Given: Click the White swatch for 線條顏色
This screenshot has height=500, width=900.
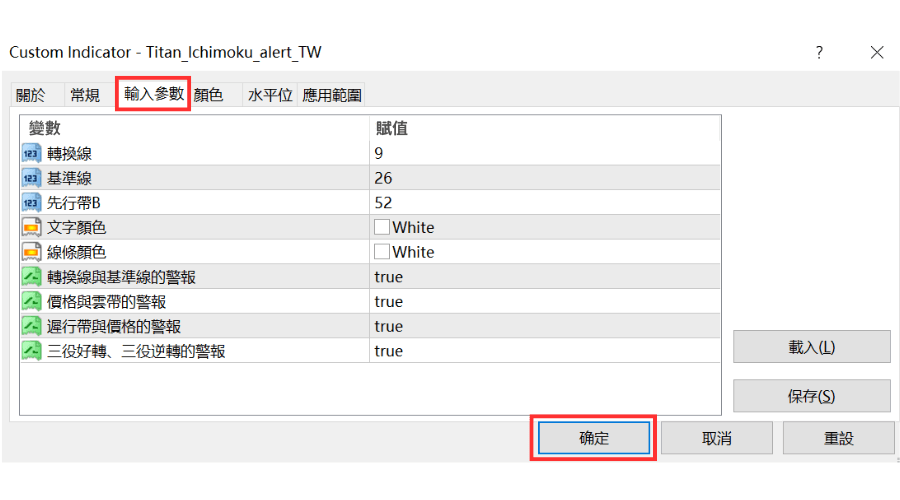Looking at the screenshot, I should (x=382, y=252).
